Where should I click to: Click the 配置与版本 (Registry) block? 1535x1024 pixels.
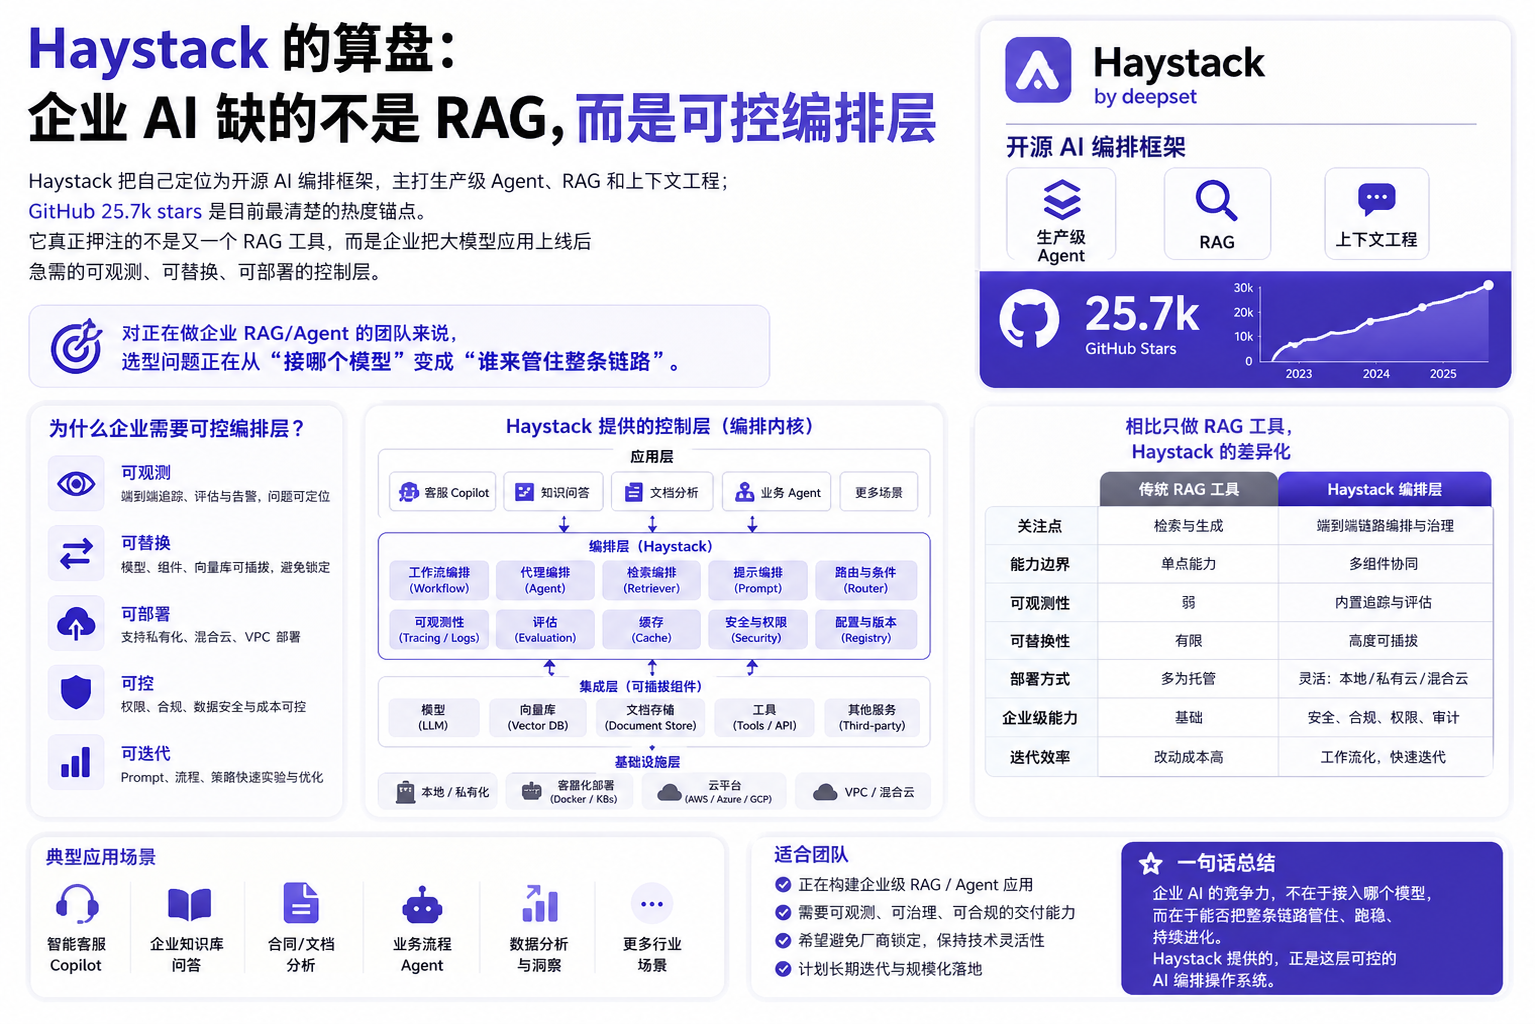[x=866, y=629]
